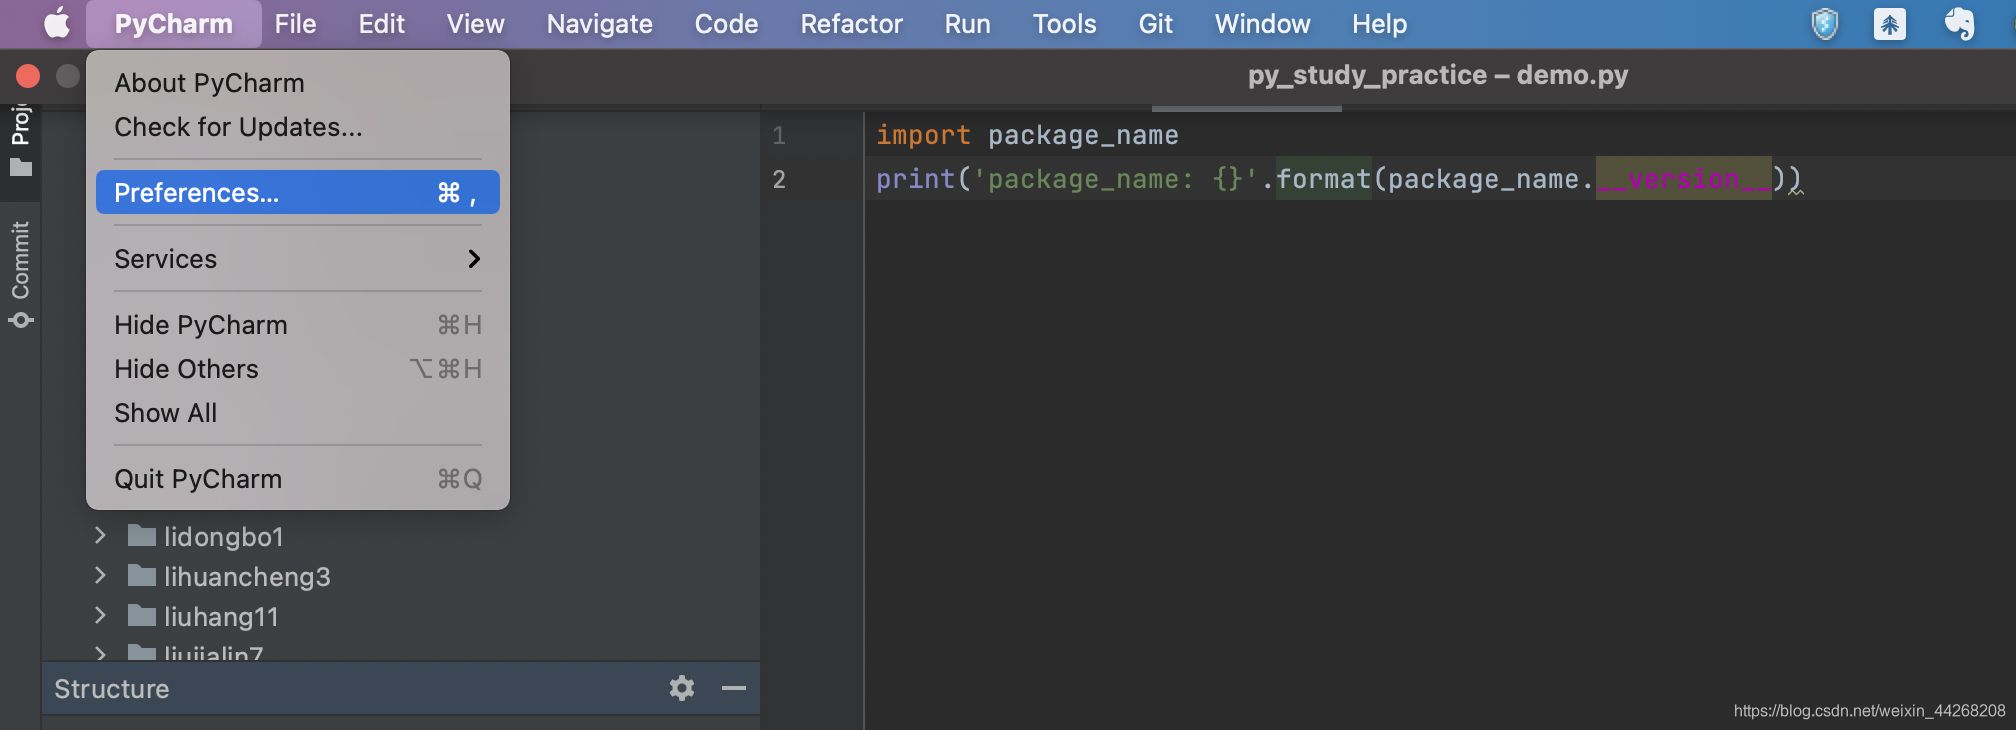Expand the liuhang11 folder
Image resolution: width=2016 pixels, height=730 pixels.
pos(100,616)
